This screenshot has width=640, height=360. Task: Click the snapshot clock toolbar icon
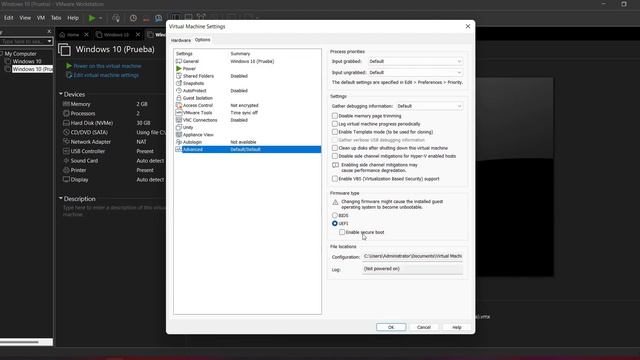point(133,18)
